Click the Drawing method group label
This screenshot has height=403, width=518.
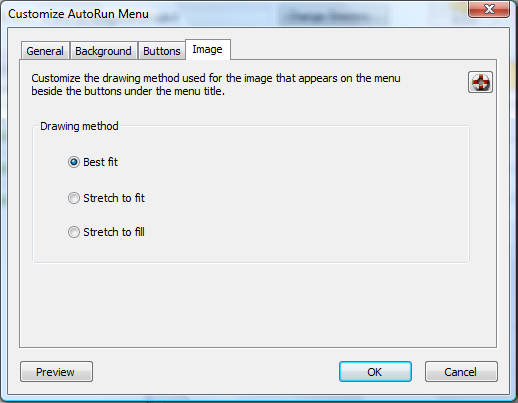[79, 126]
